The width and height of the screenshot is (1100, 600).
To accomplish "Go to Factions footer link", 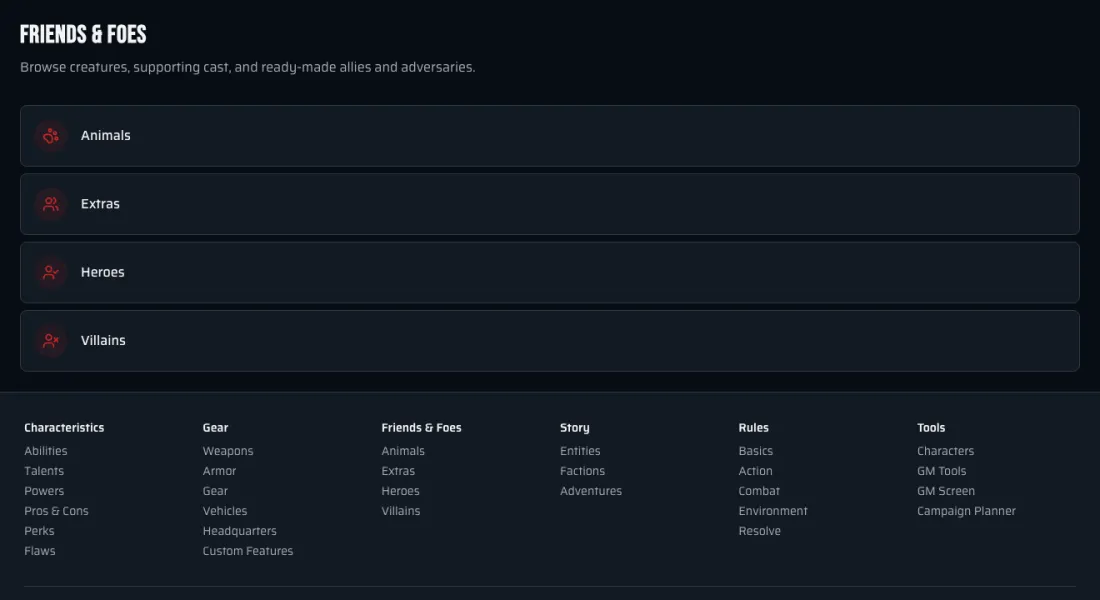I will pyautogui.click(x=582, y=471).
